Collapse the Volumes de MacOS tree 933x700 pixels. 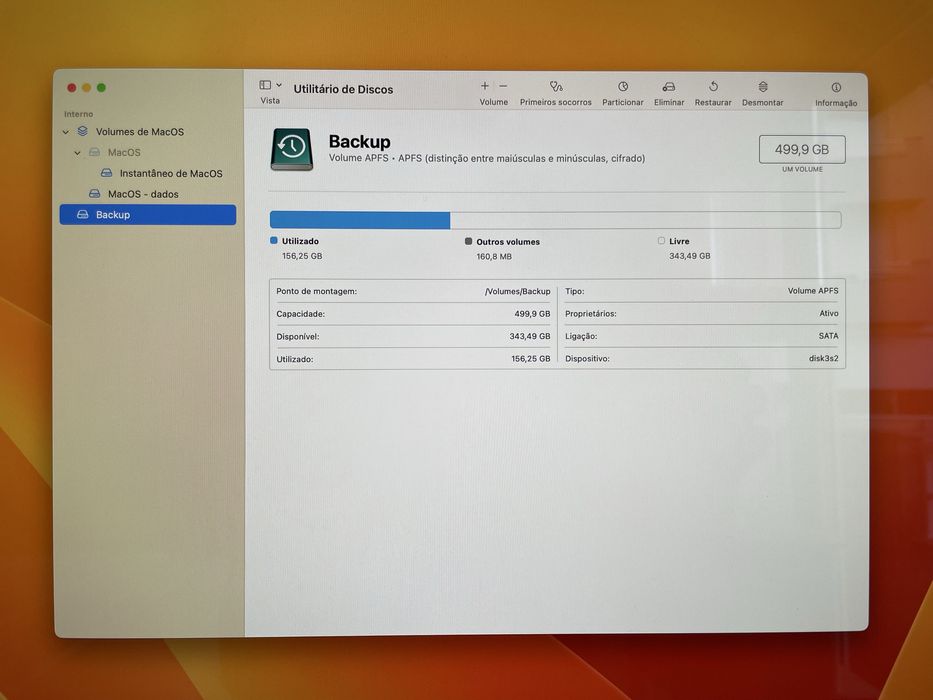click(x=65, y=132)
